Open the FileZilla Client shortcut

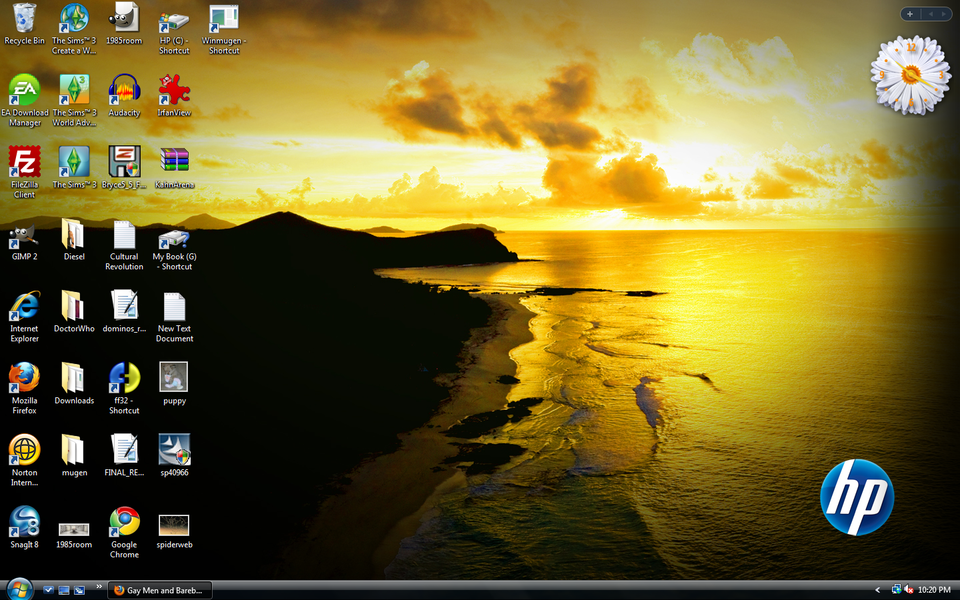(24, 162)
